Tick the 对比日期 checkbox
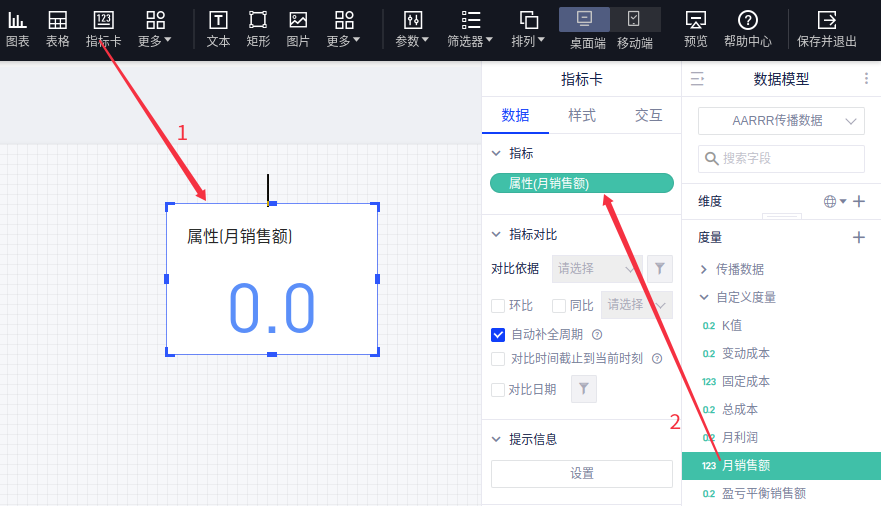This screenshot has height=506, width=881. coord(498,390)
